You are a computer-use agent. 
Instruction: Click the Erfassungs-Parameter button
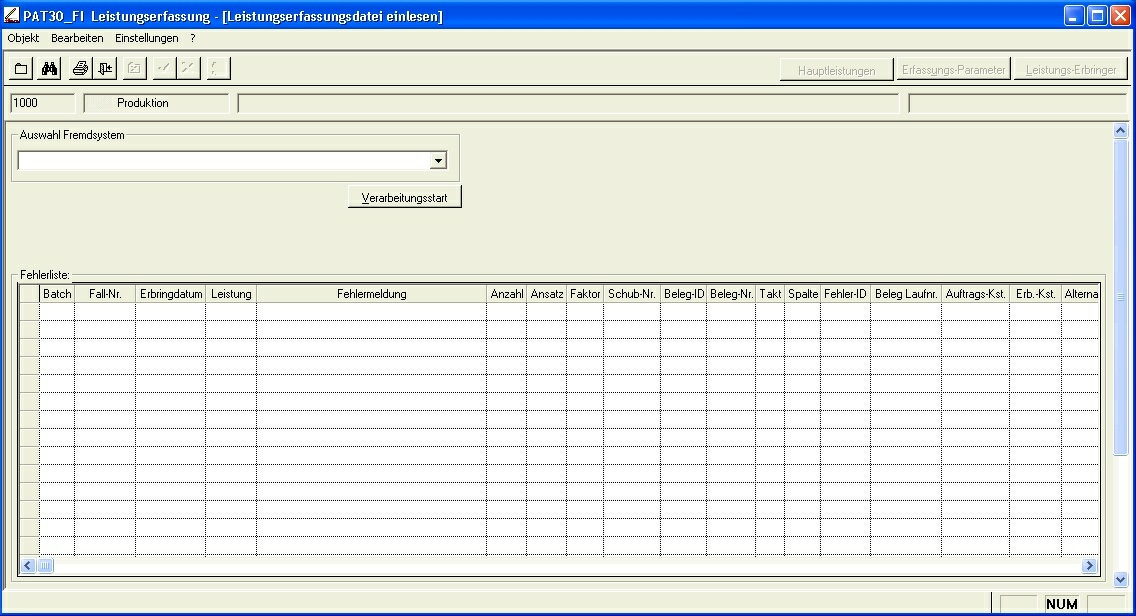coord(953,70)
